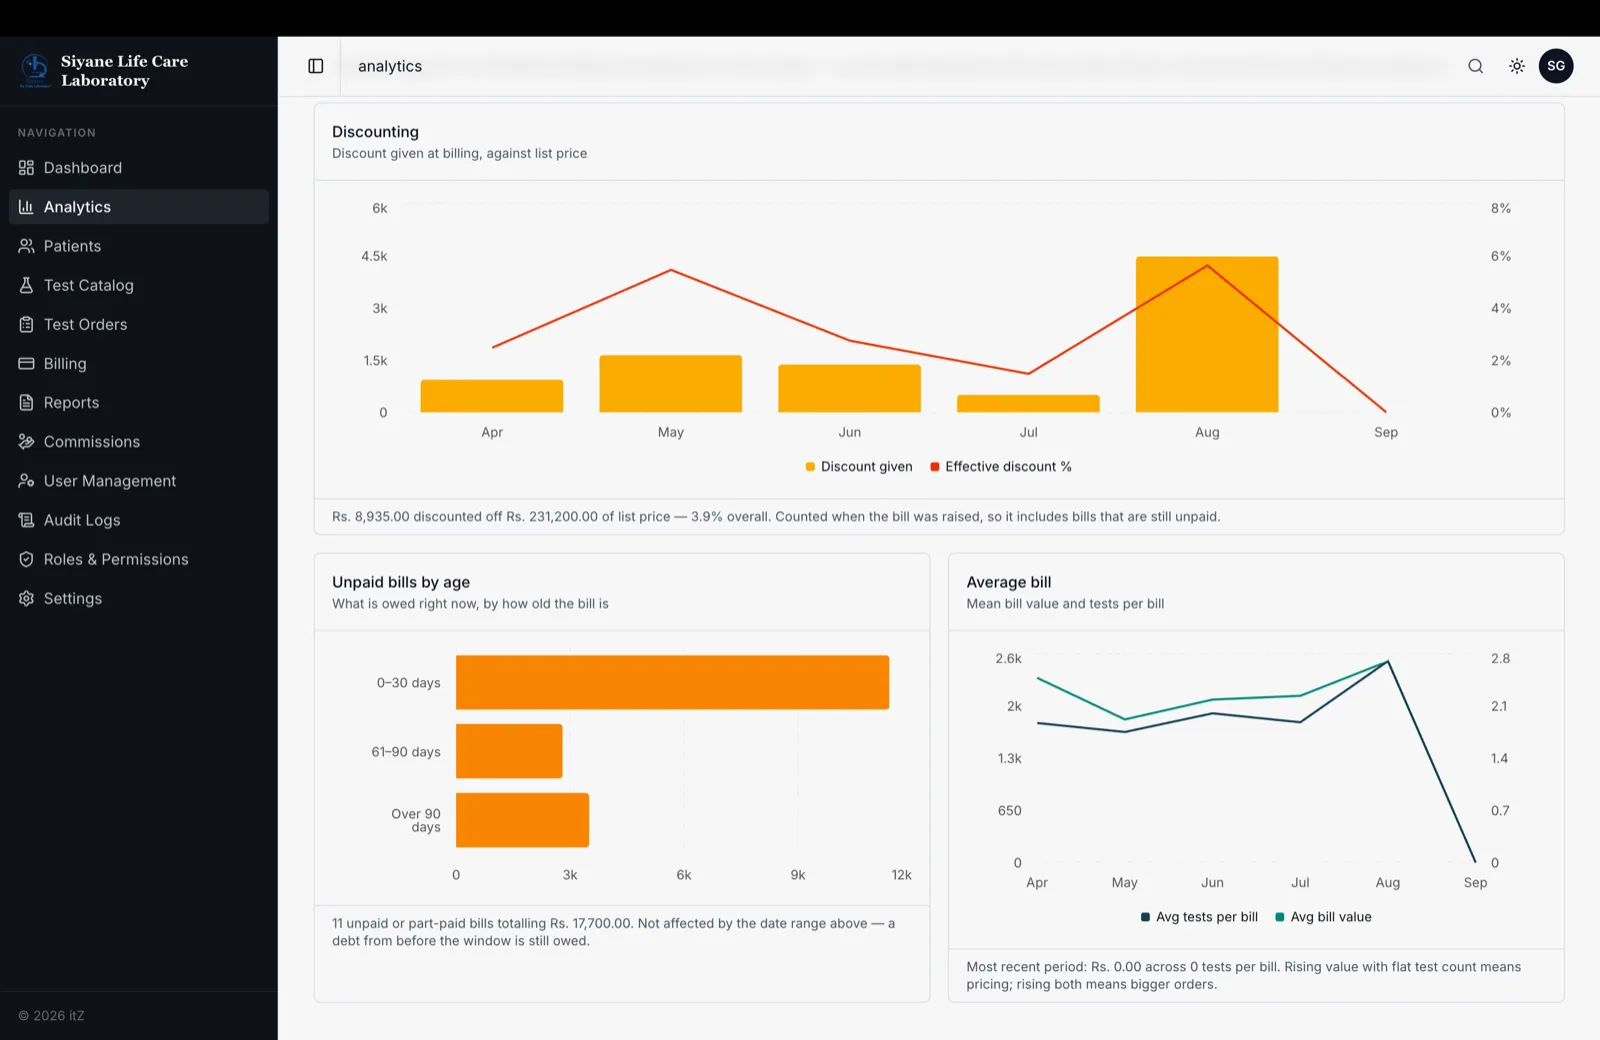Screen dimensions: 1600x1040
Task: Click the Commissions icon in sidebar
Action: [26, 442]
